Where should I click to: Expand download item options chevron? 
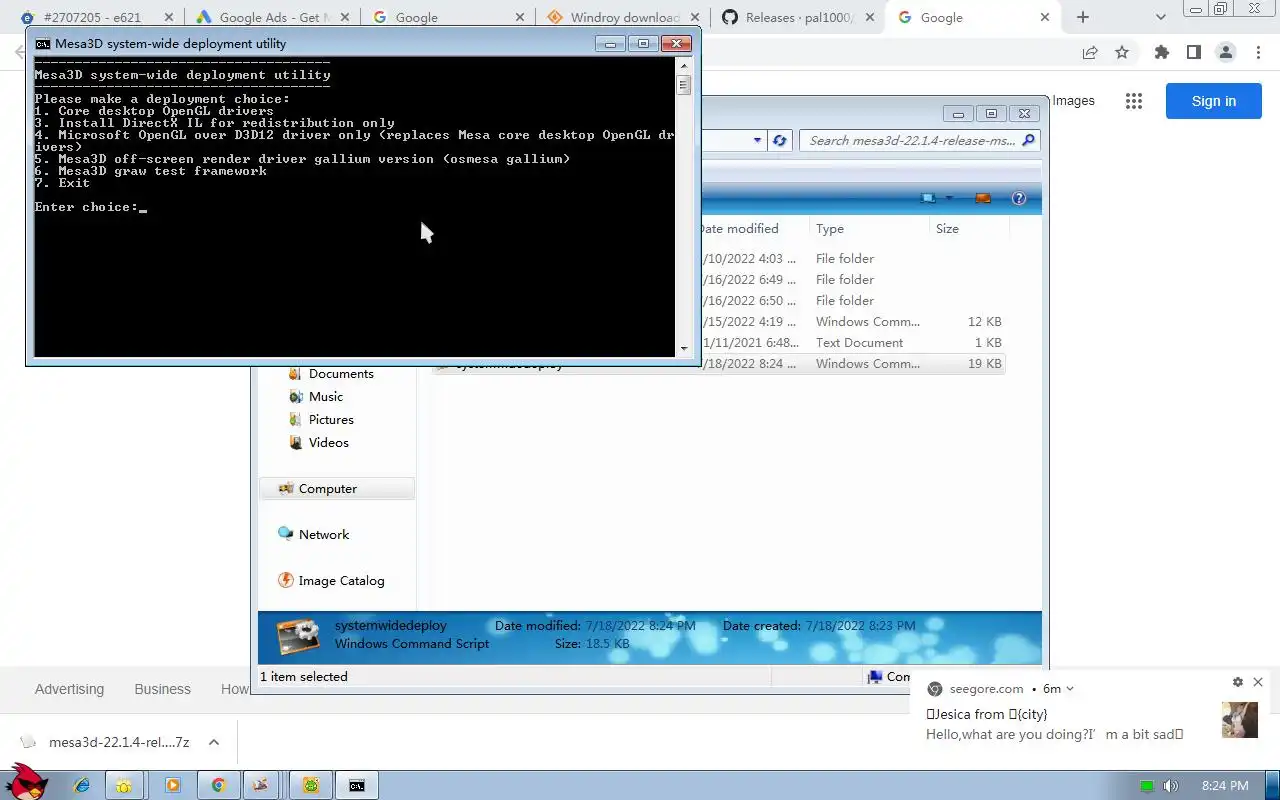pyautogui.click(x=214, y=742)
